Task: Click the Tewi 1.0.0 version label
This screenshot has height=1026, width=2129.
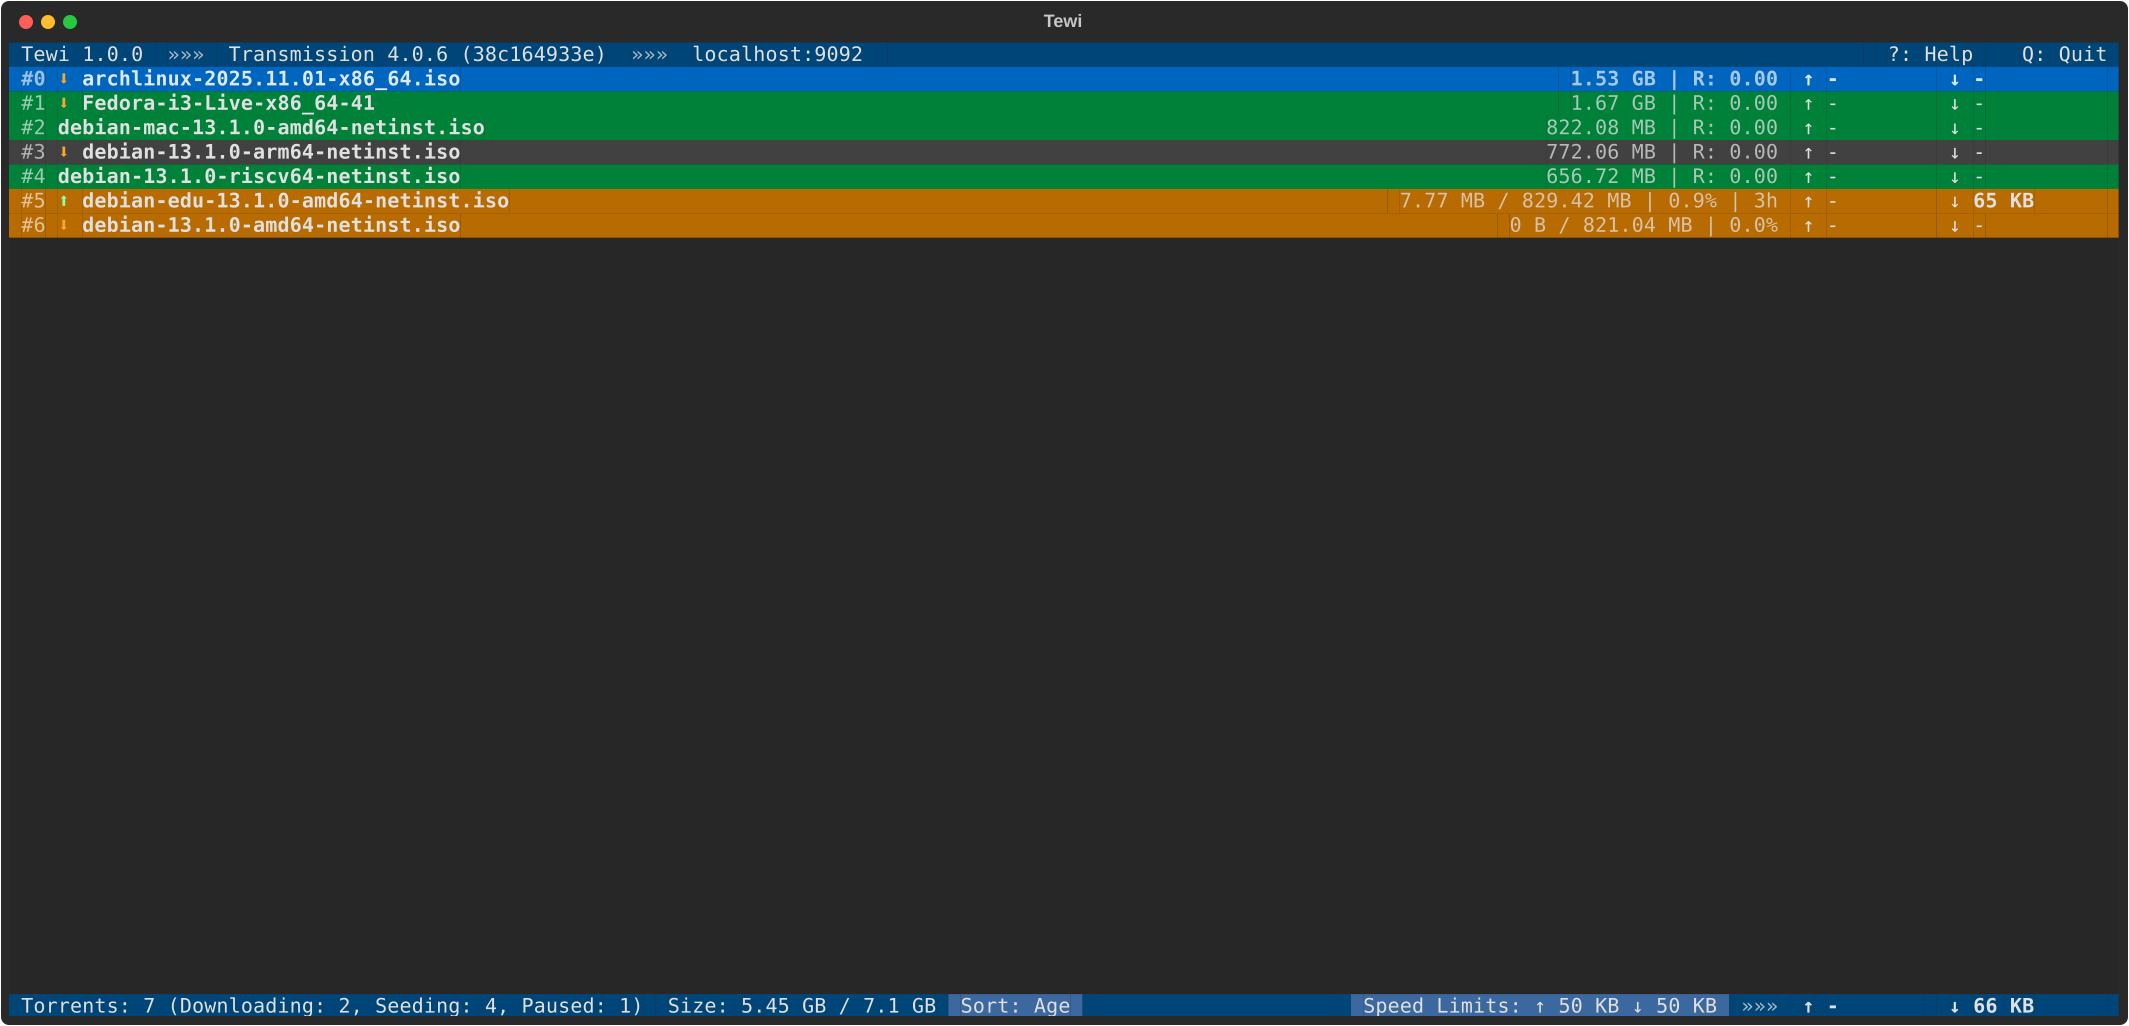Action: click(x=82, y=55)
